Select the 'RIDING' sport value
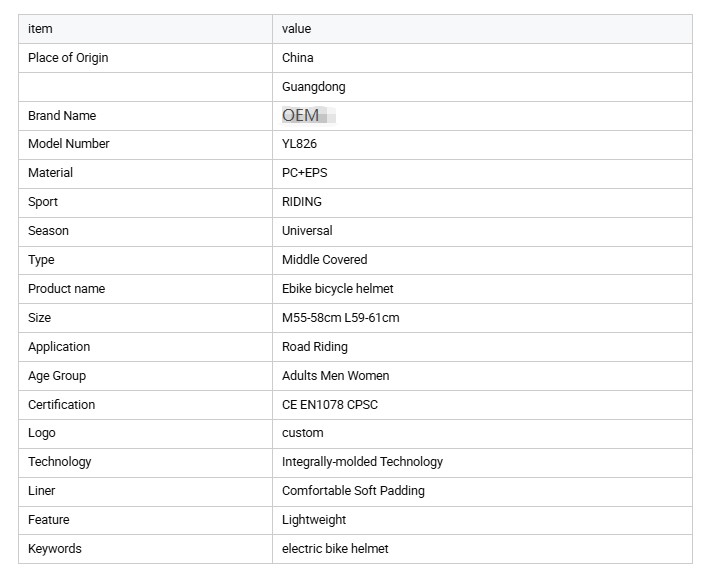This screenshot has width=722, height=582. coord(302,202)
